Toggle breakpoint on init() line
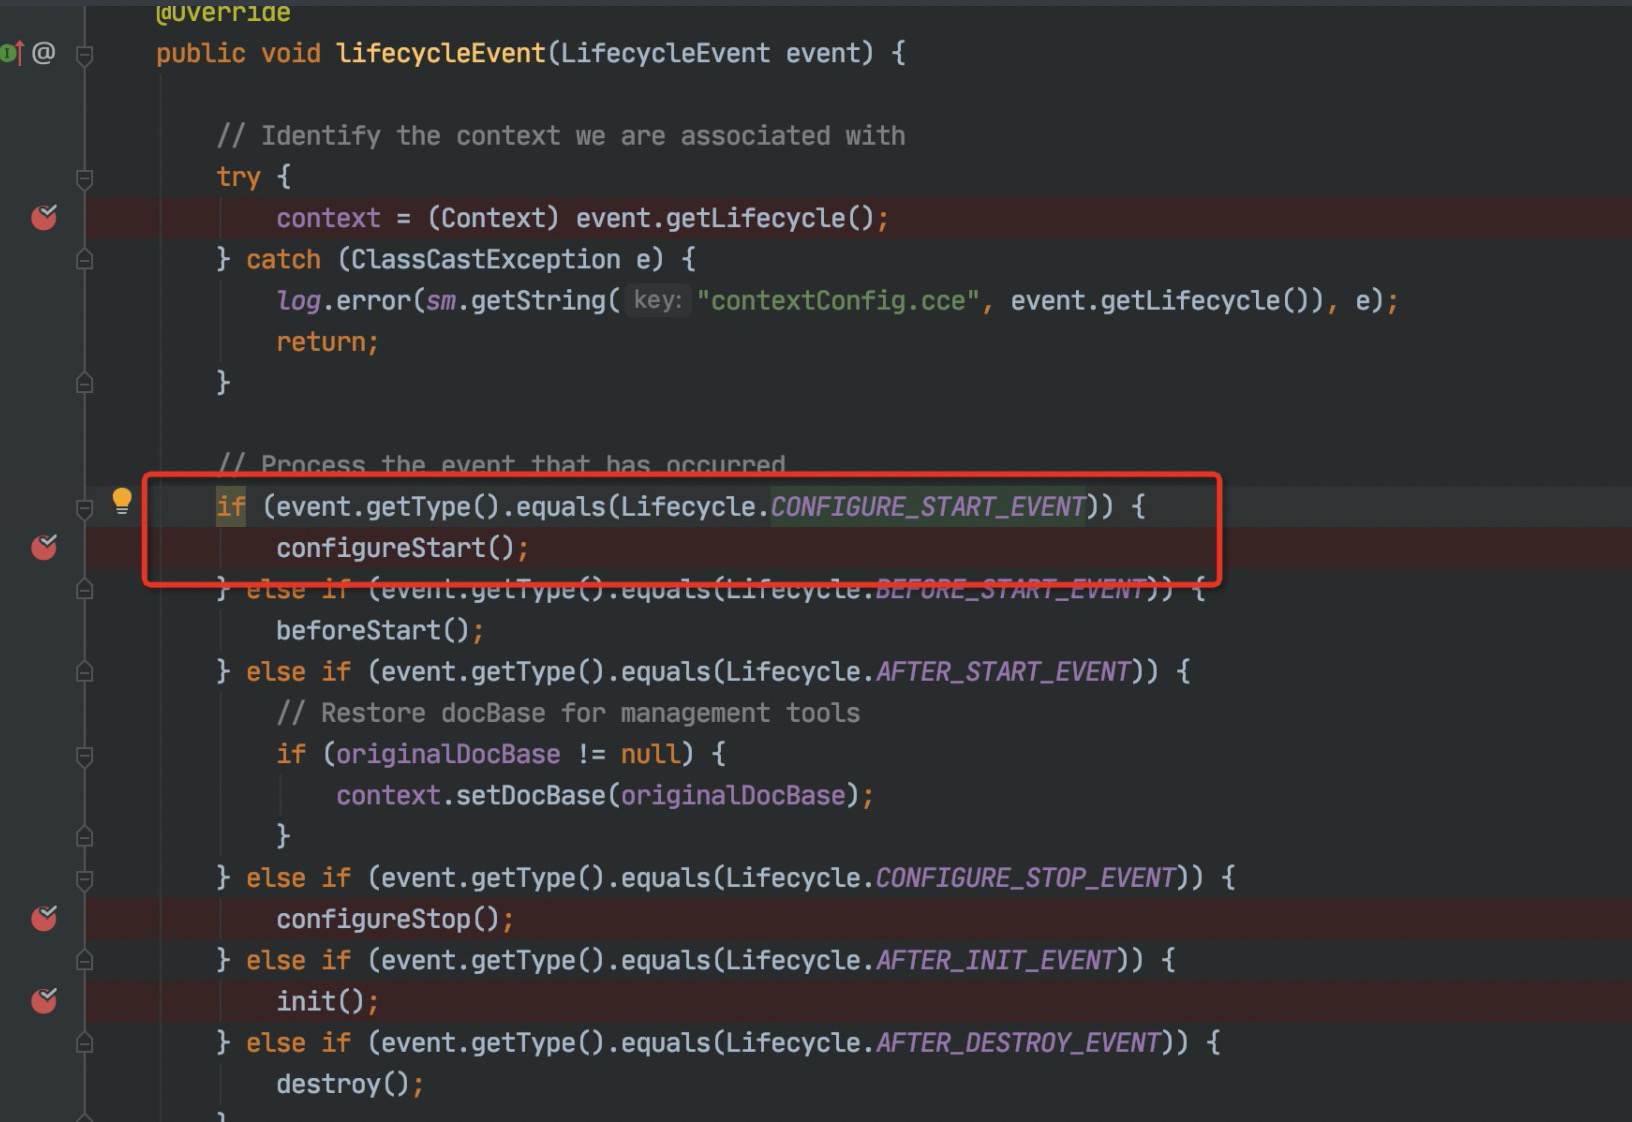 44,1000
